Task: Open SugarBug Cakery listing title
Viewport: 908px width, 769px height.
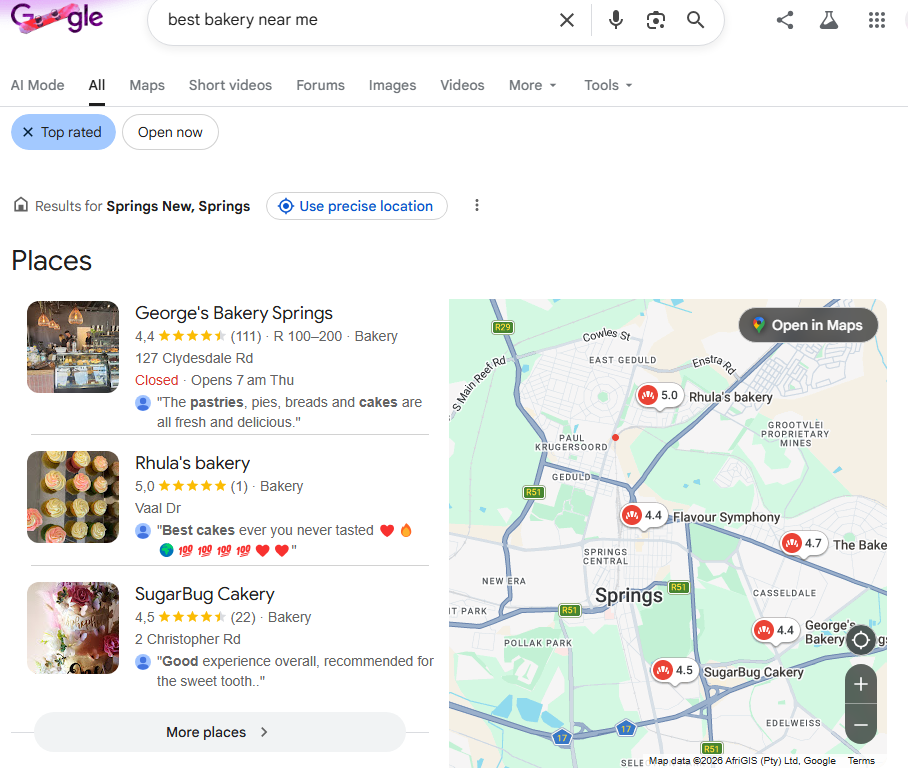Action: click(x=204, y=594)
